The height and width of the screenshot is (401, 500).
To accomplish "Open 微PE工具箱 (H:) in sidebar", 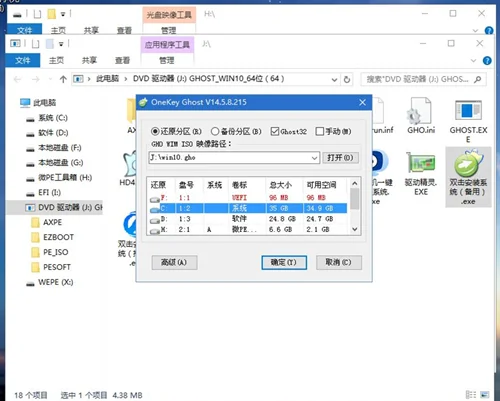I will (x=59, y=178).
